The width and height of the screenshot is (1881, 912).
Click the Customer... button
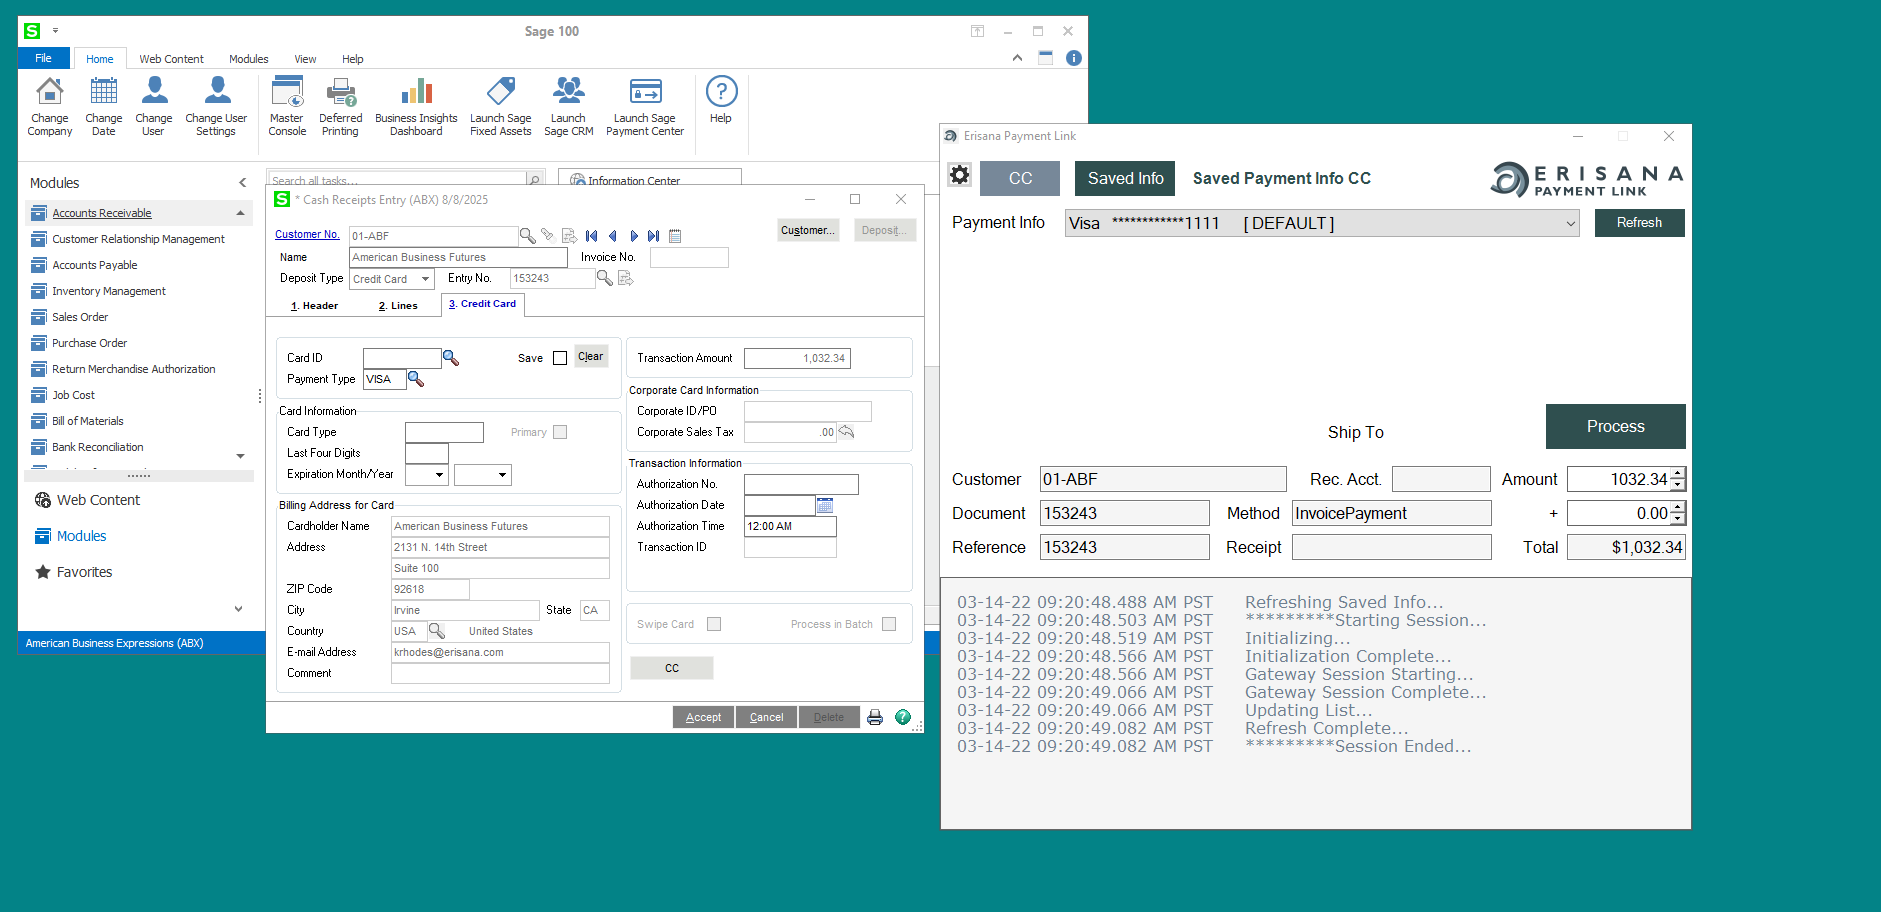[x=807, y=230]
